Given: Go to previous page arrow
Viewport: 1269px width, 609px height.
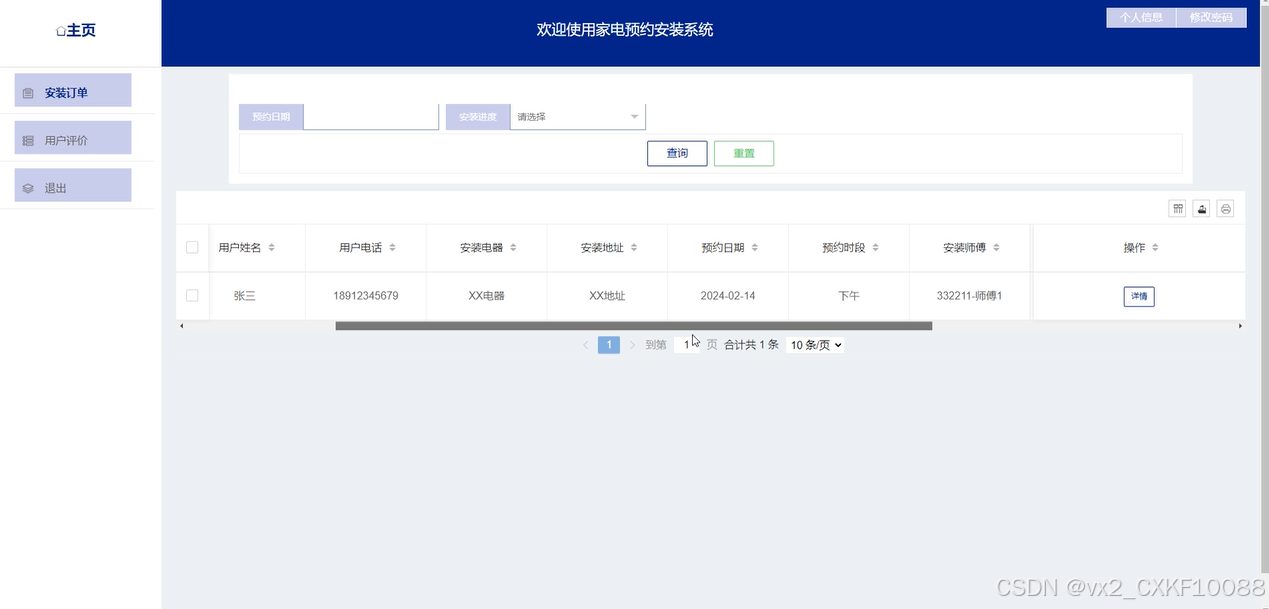Looking at the screenshot, I should pyautogui.click(x=586, y=345).
